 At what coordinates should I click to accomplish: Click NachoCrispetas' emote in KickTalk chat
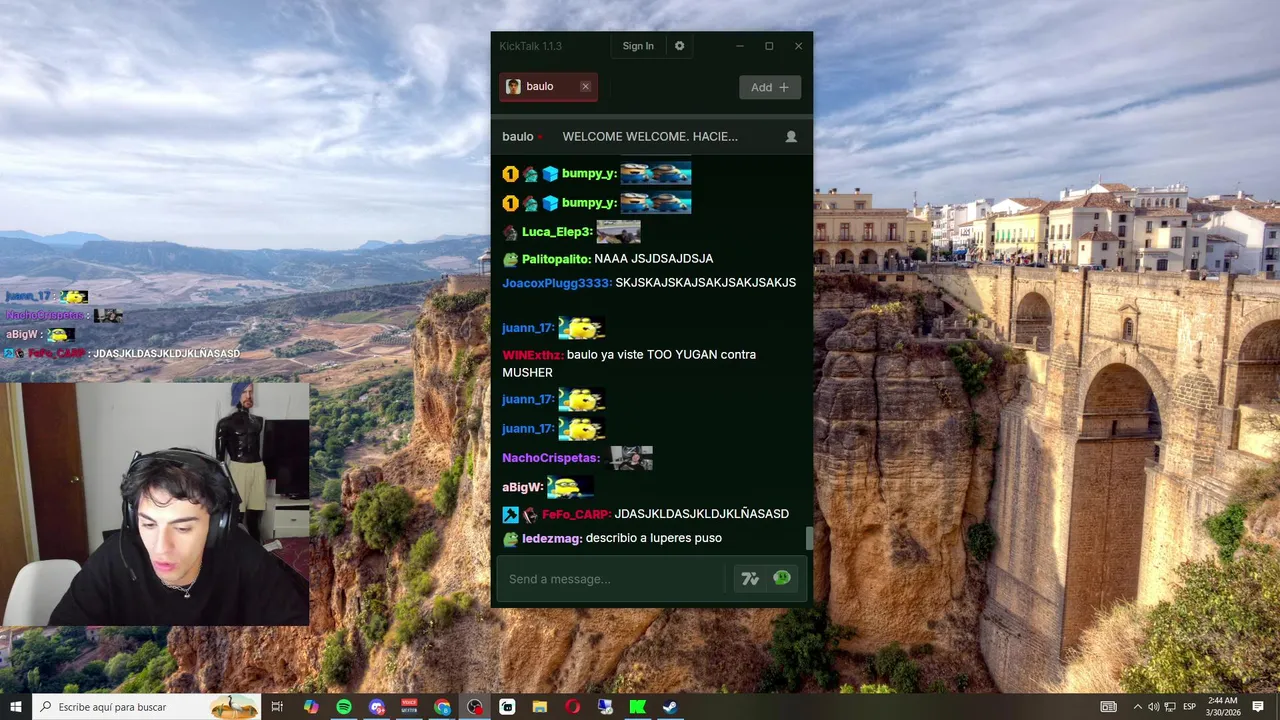[631, 458]
